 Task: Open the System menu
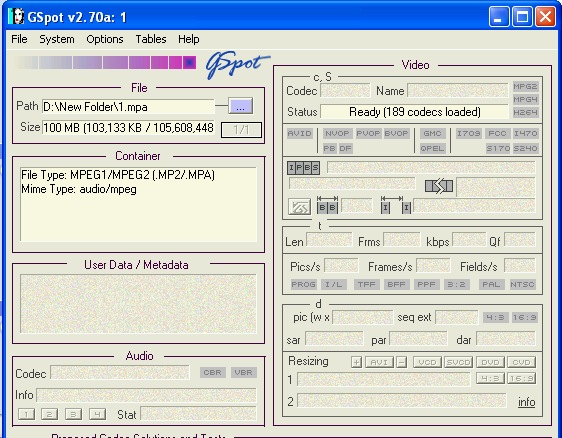coord(57,39)
